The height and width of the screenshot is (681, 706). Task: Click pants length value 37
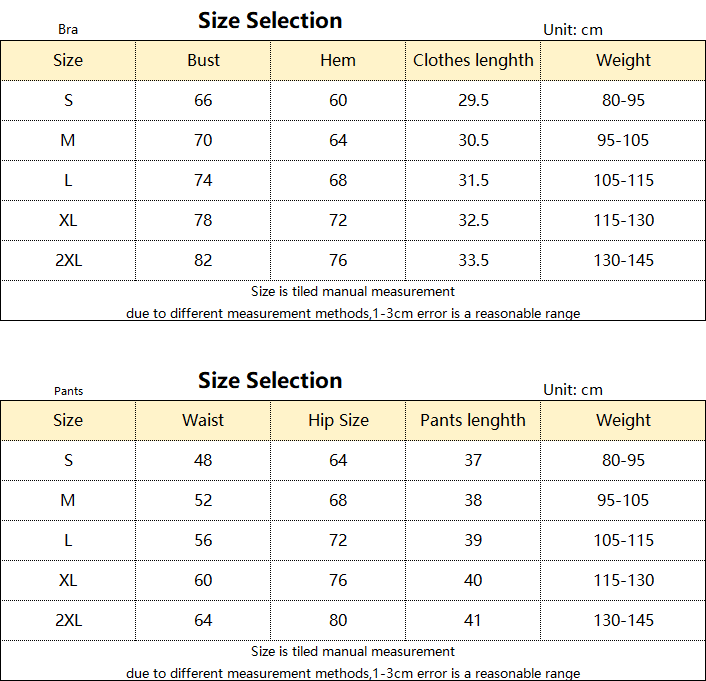(x=473, y=460)
